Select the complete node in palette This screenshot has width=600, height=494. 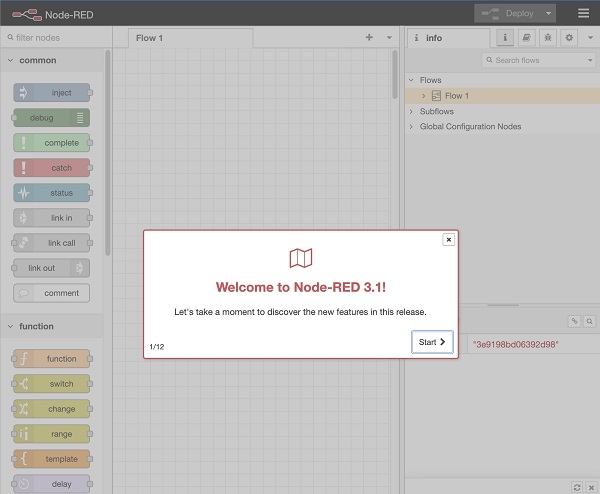[x=52, y=143]
